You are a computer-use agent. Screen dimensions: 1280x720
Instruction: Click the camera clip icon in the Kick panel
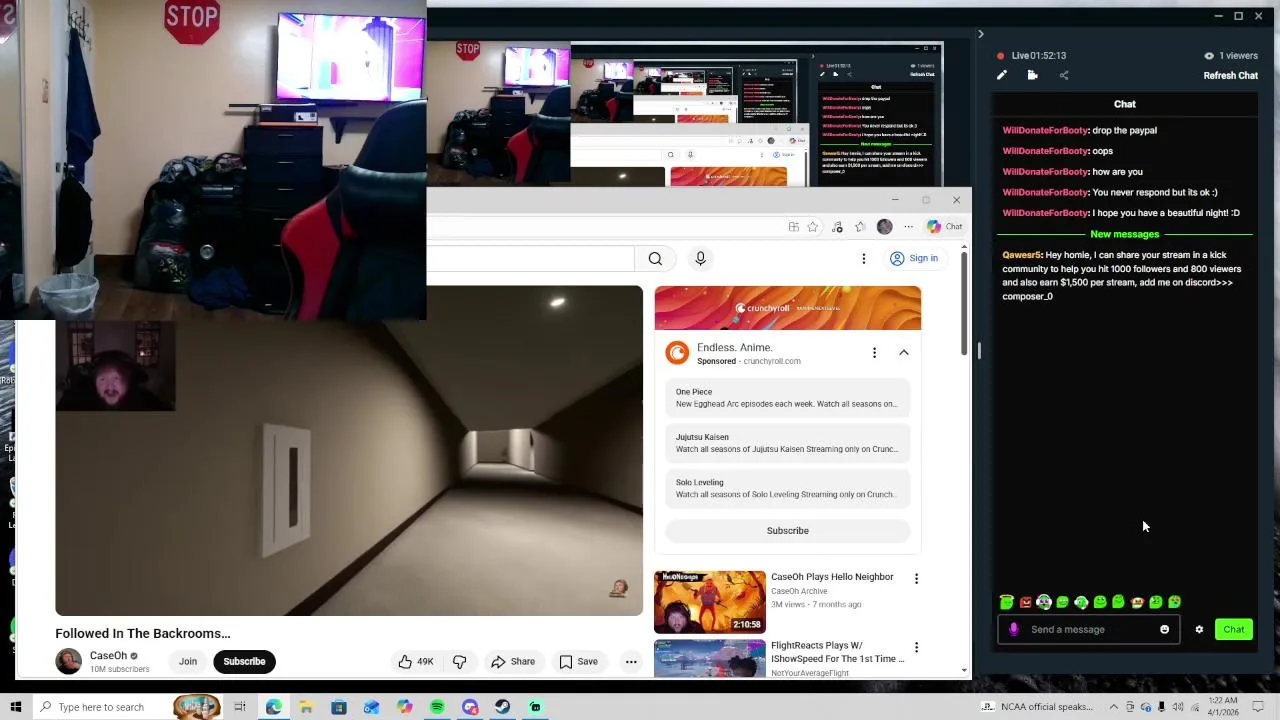[1033, 75]
